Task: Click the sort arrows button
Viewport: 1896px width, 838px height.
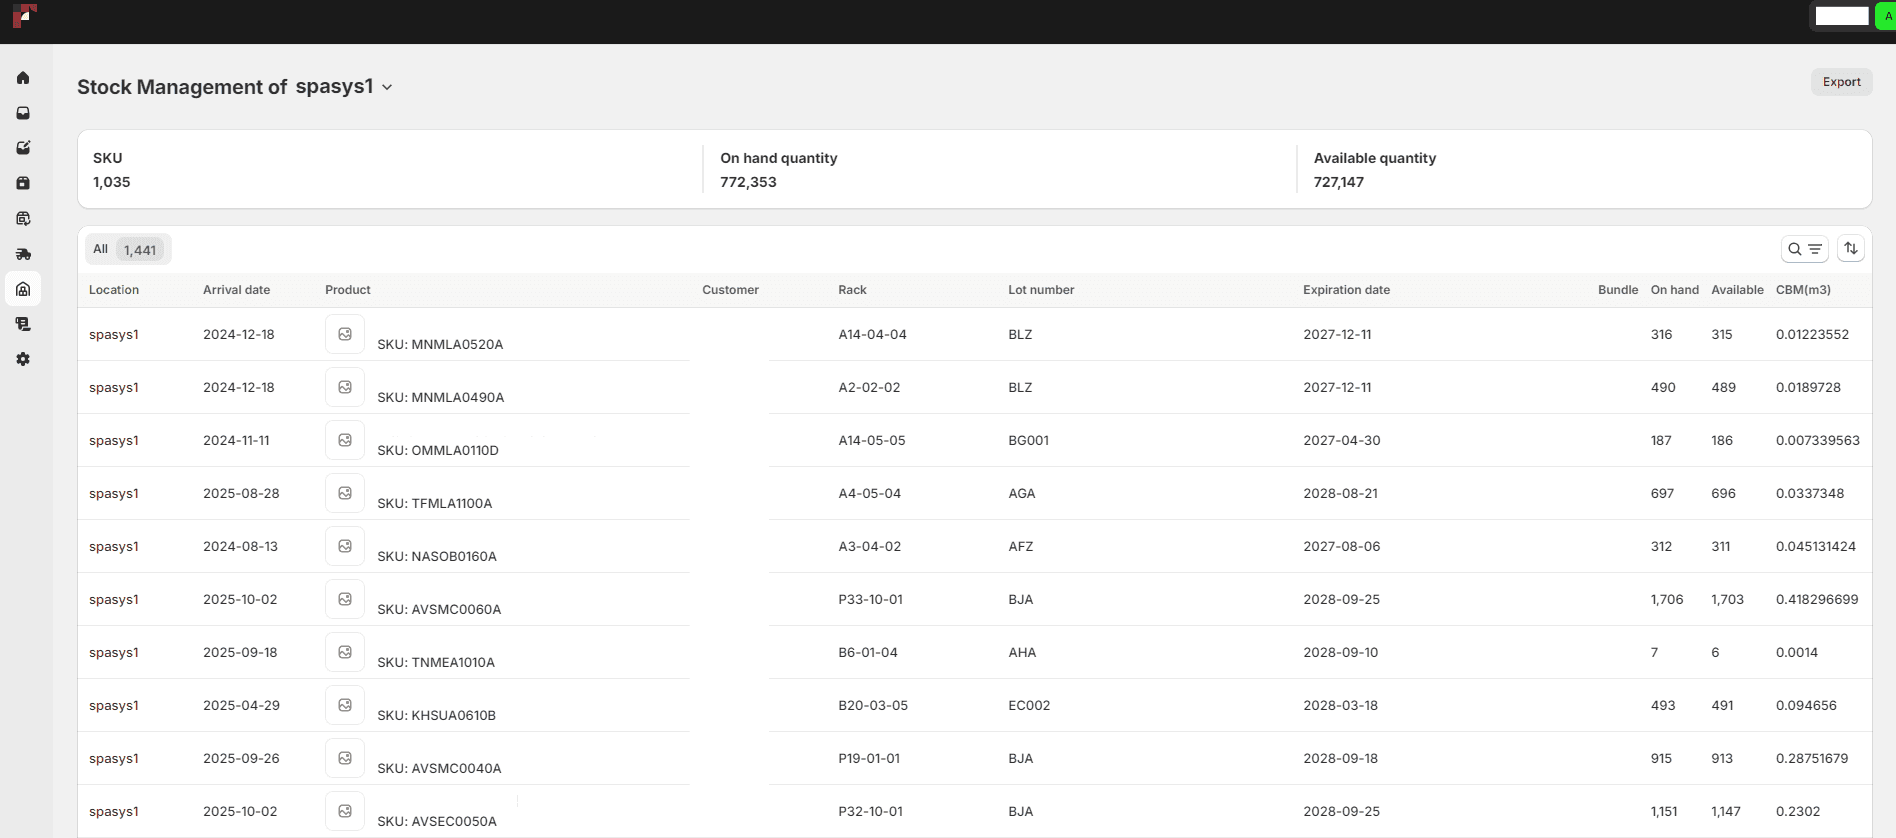Action: [x=1851, y=249]
